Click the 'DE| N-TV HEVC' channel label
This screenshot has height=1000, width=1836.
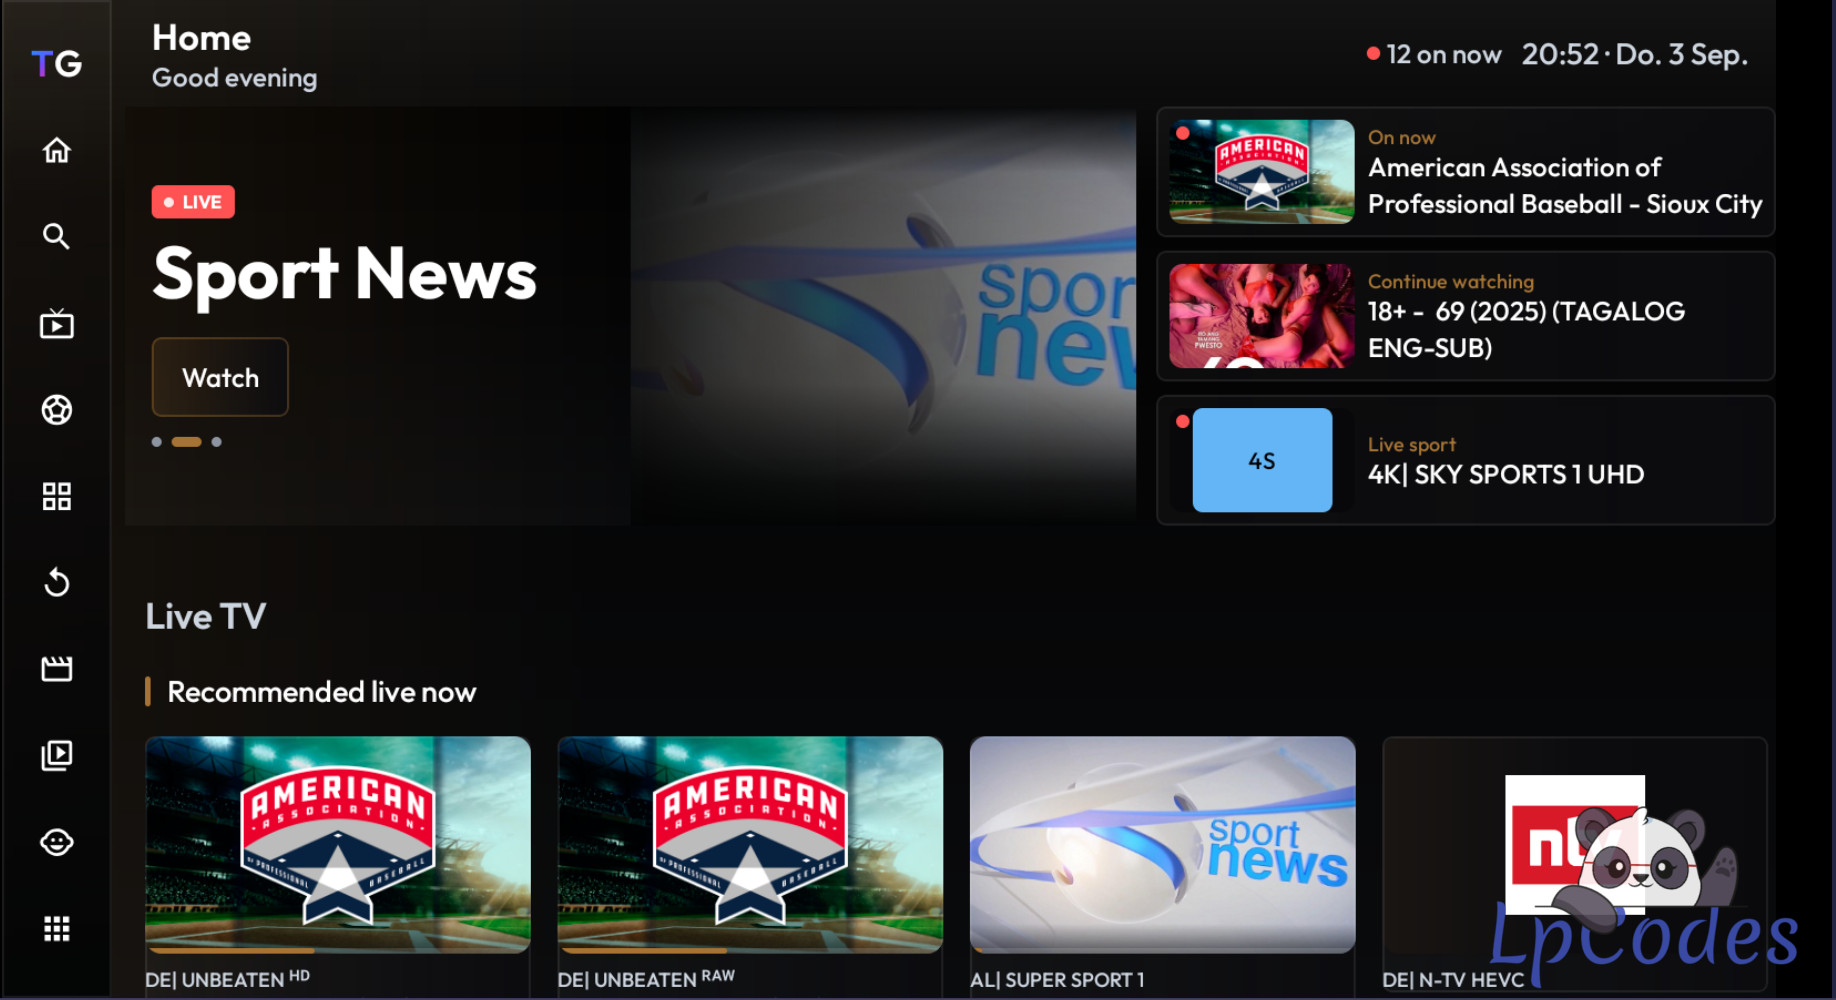[x=1453, y=980]
